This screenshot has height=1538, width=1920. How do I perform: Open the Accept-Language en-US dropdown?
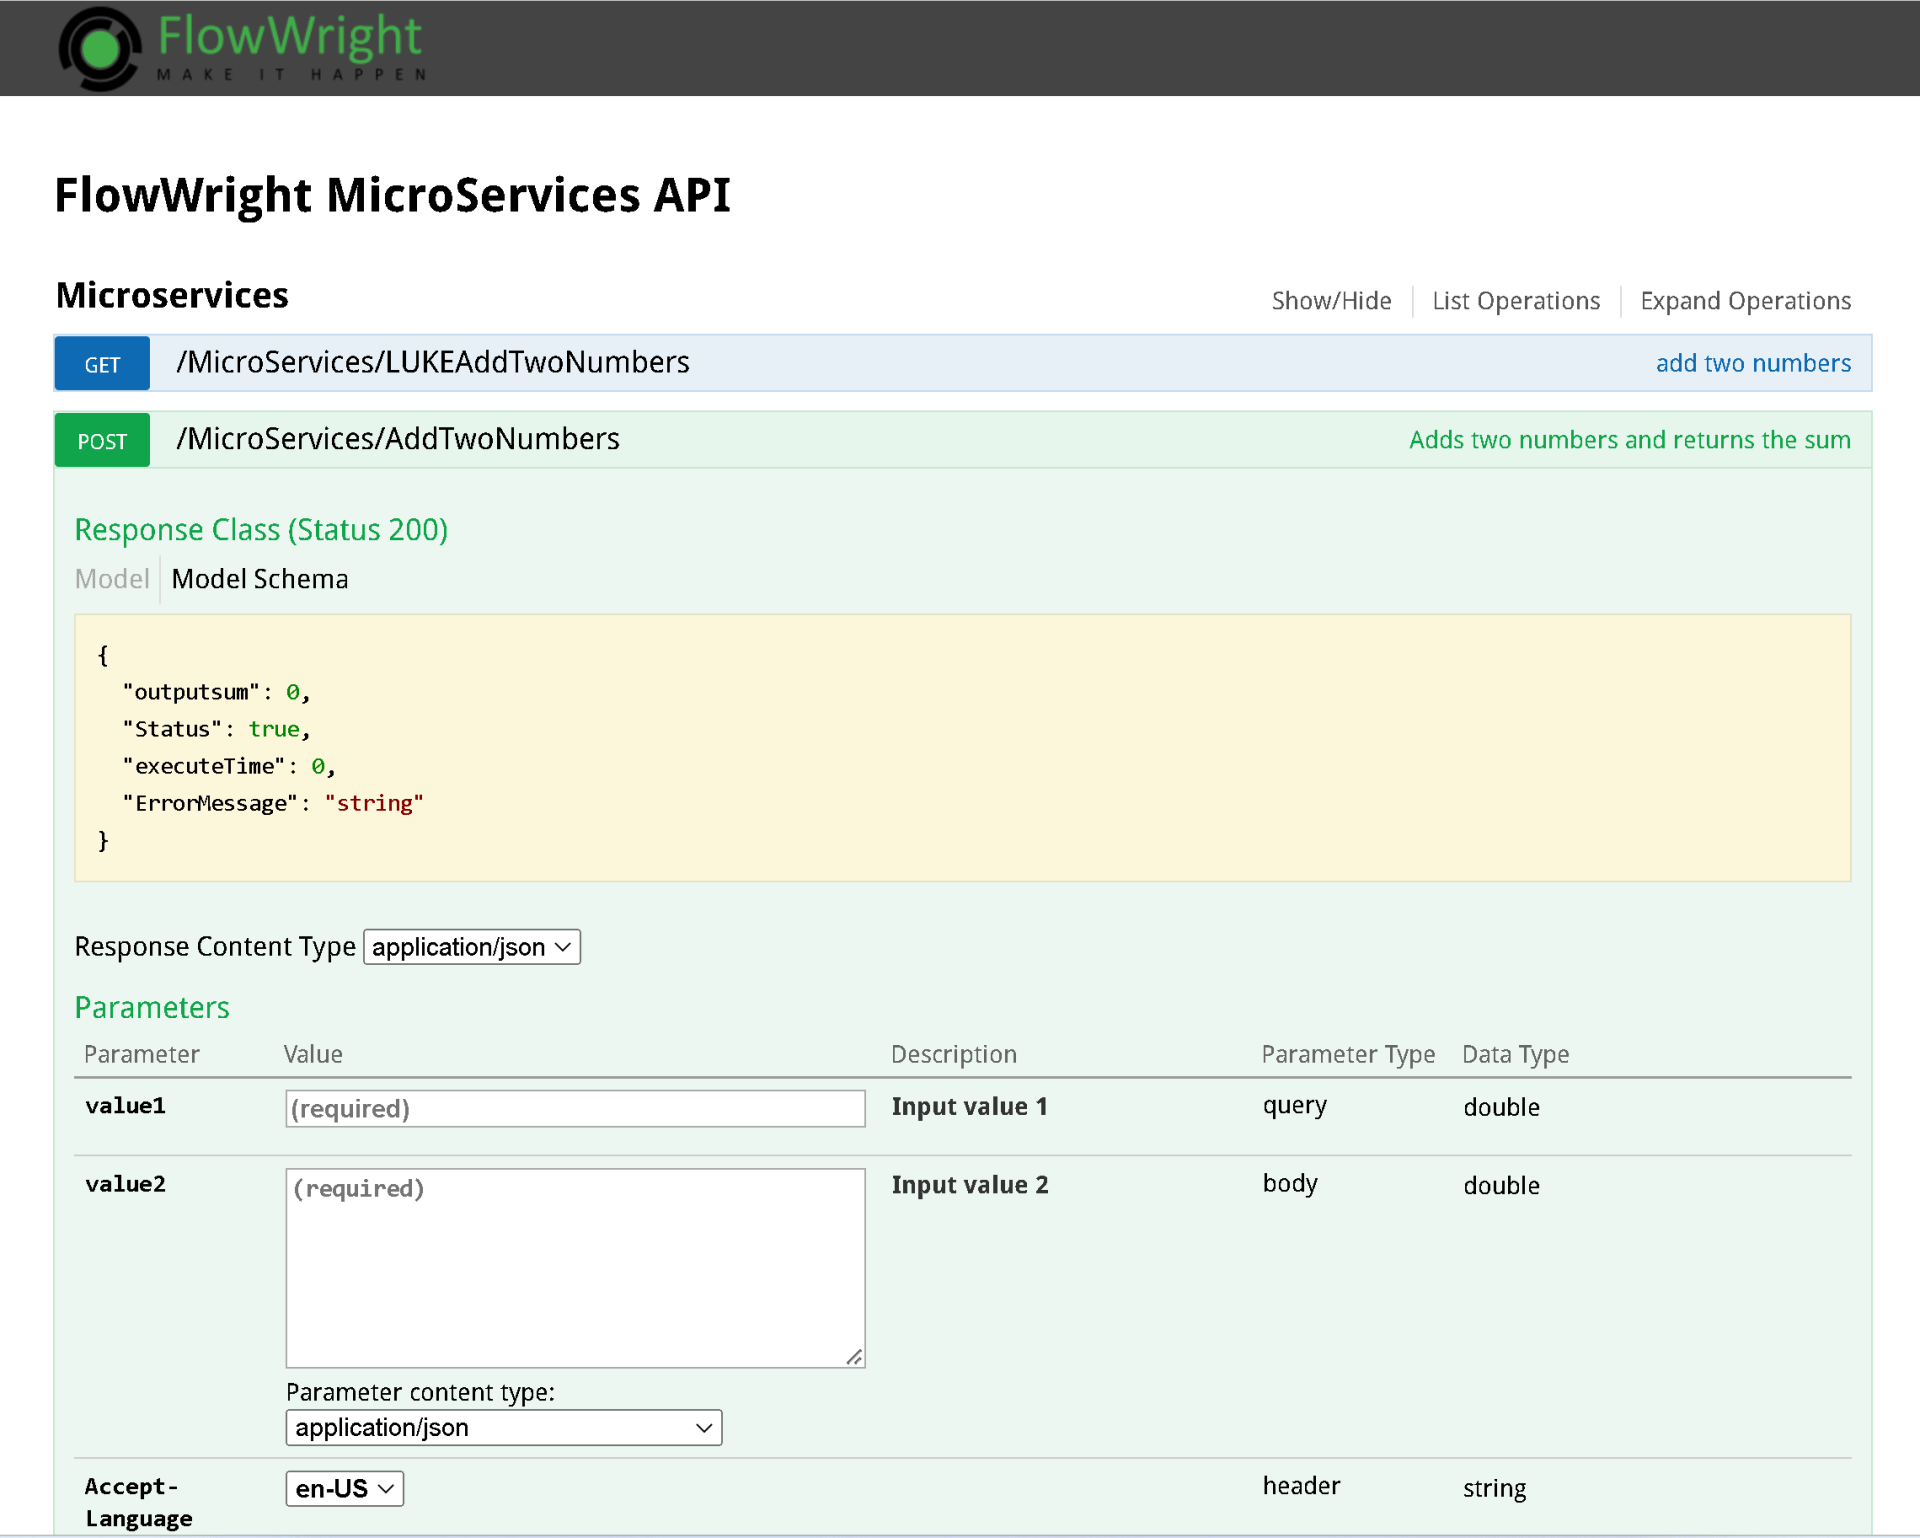[x=343, y=1488]
